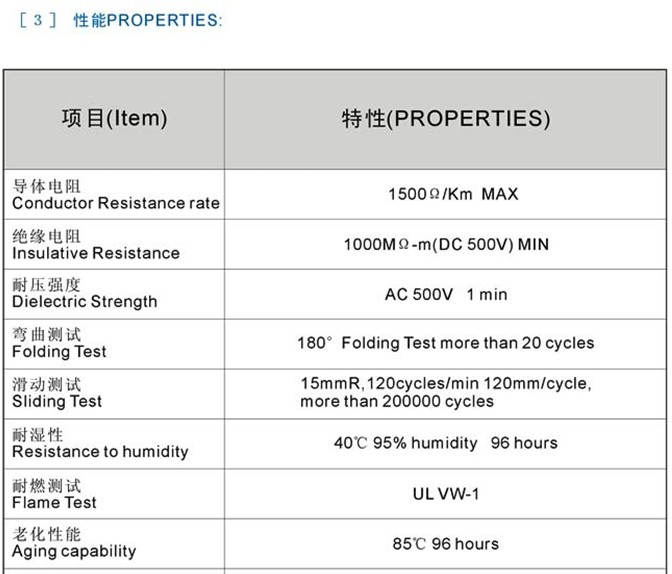
Task: Click the bracketed section number 3
Action: click(x=38, y=20)
